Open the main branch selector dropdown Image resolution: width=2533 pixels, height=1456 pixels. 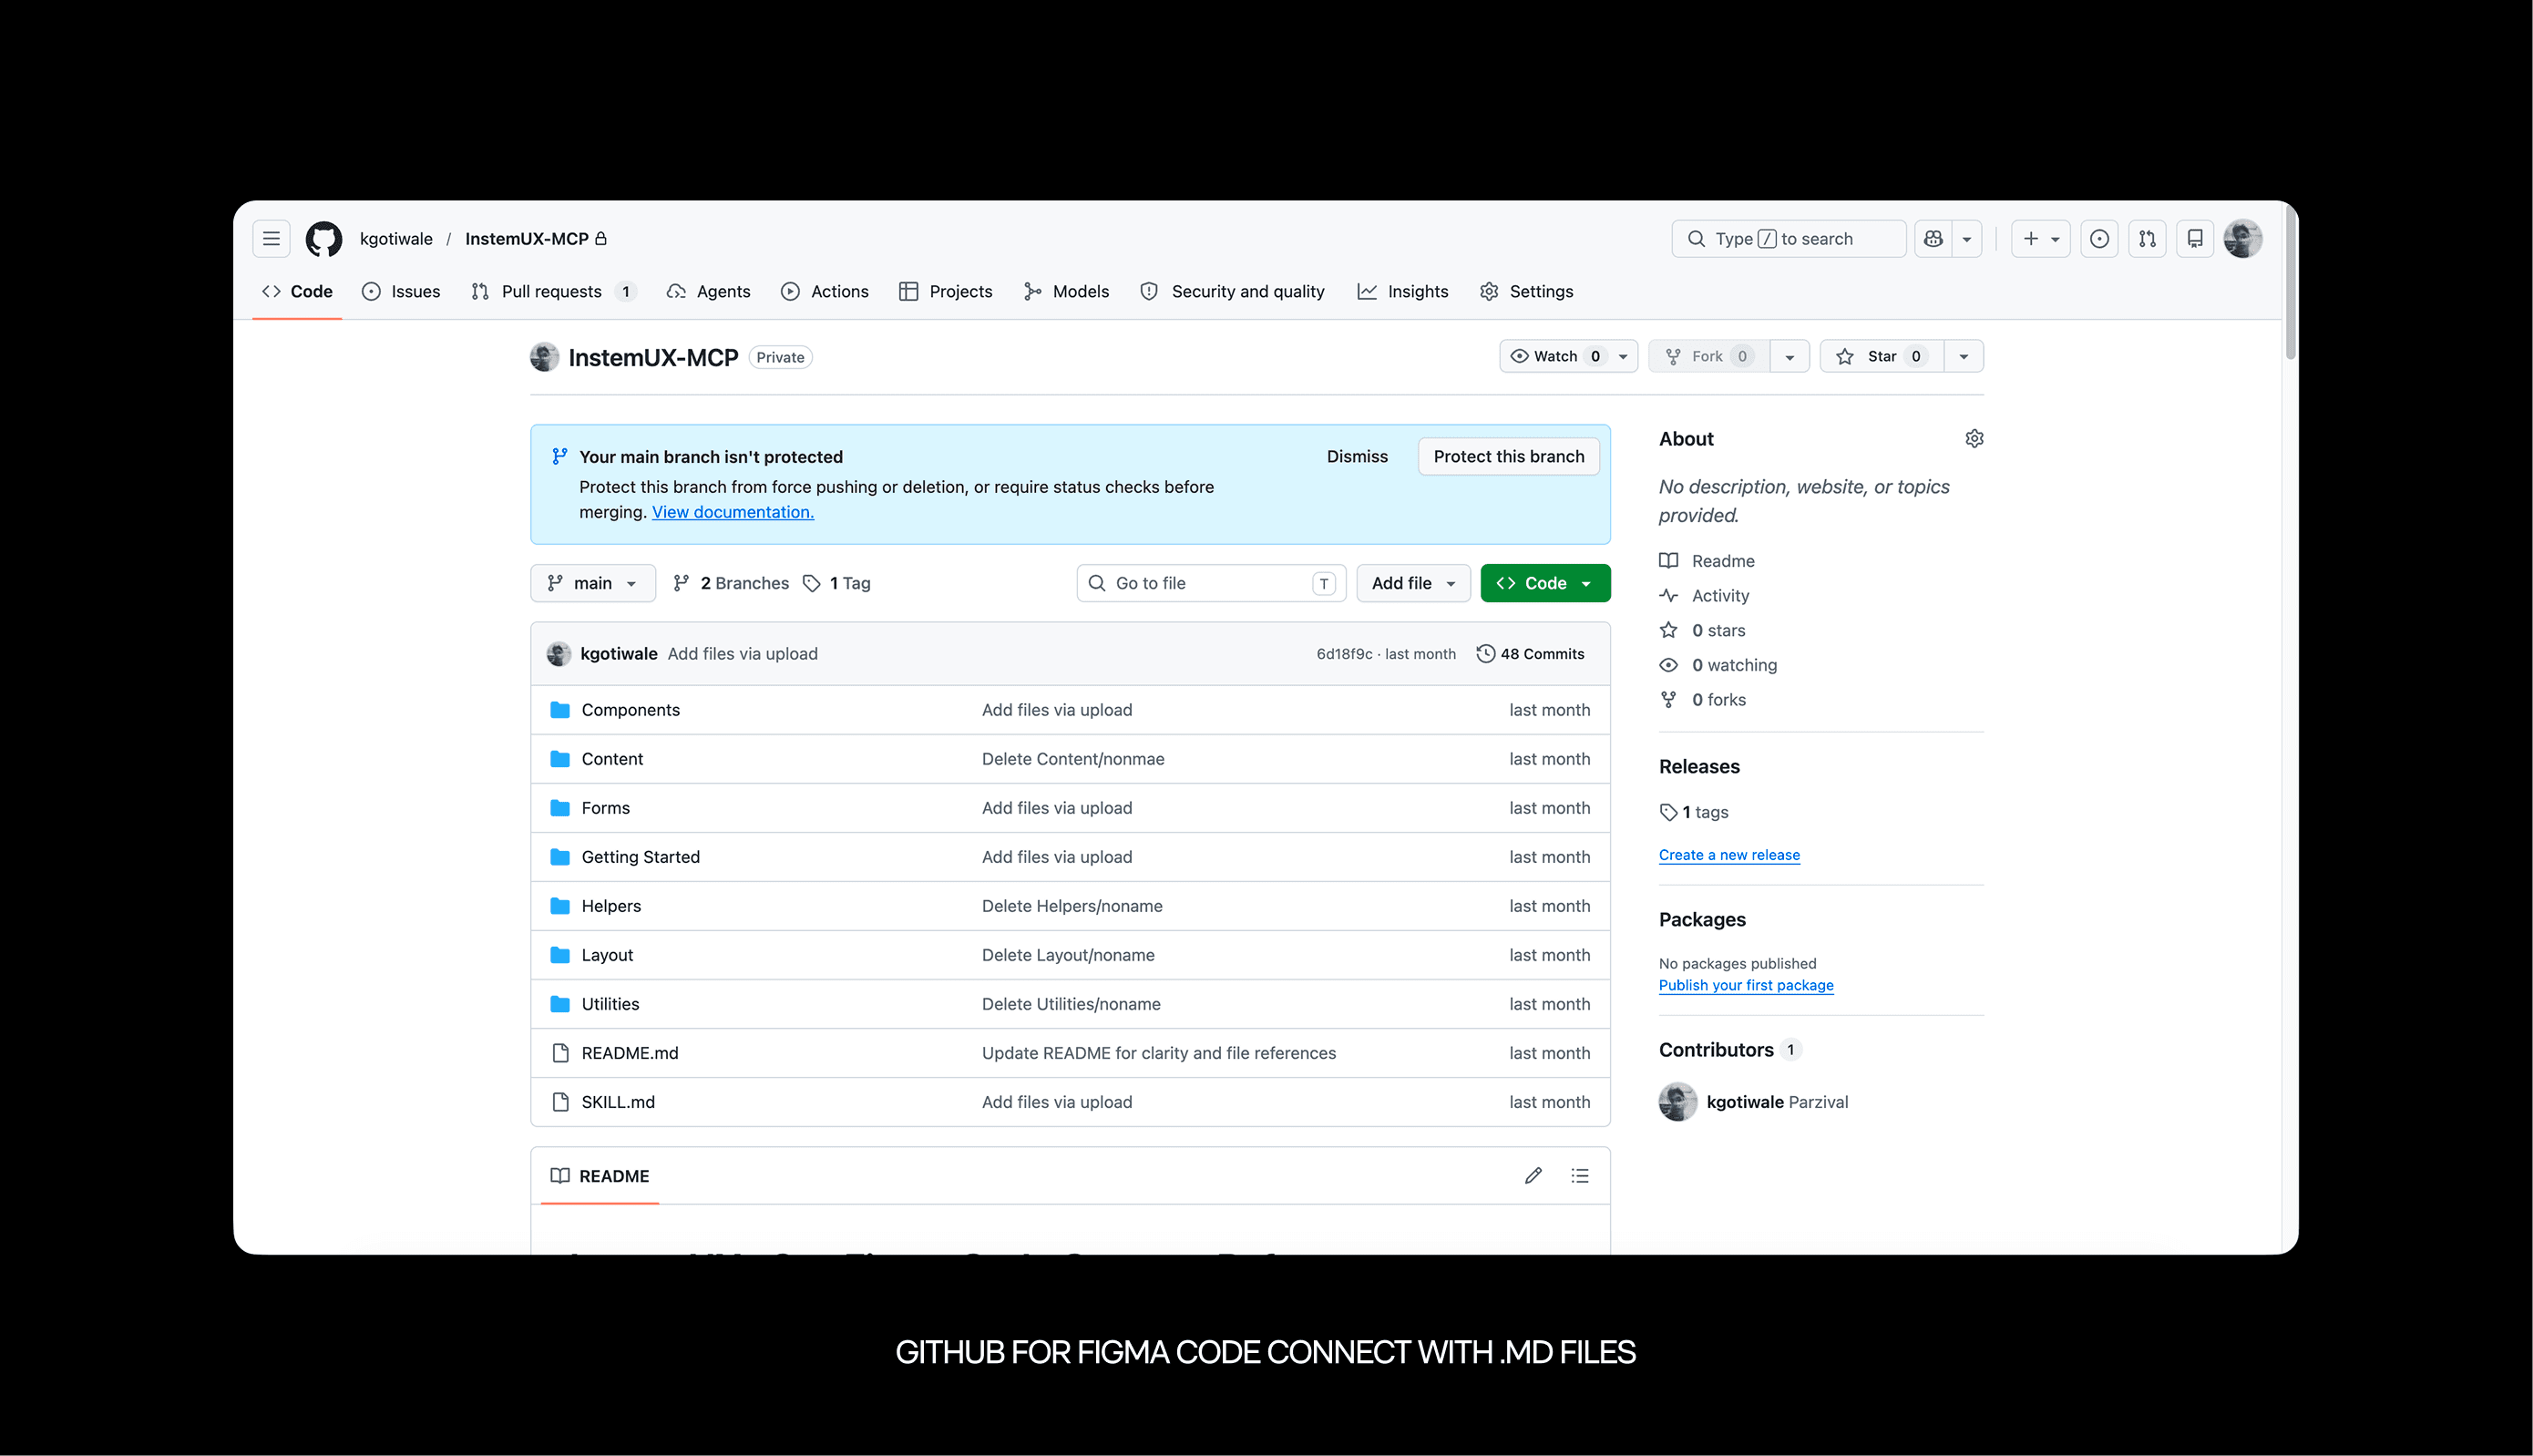pyautogui.click(x=593, y=584)
